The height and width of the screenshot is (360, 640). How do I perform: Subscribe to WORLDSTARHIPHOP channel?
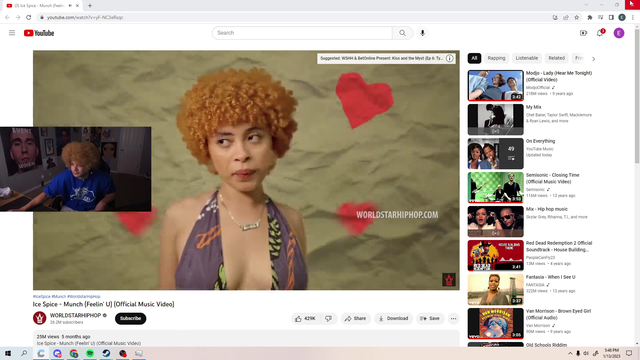click(x=130, y=318)
